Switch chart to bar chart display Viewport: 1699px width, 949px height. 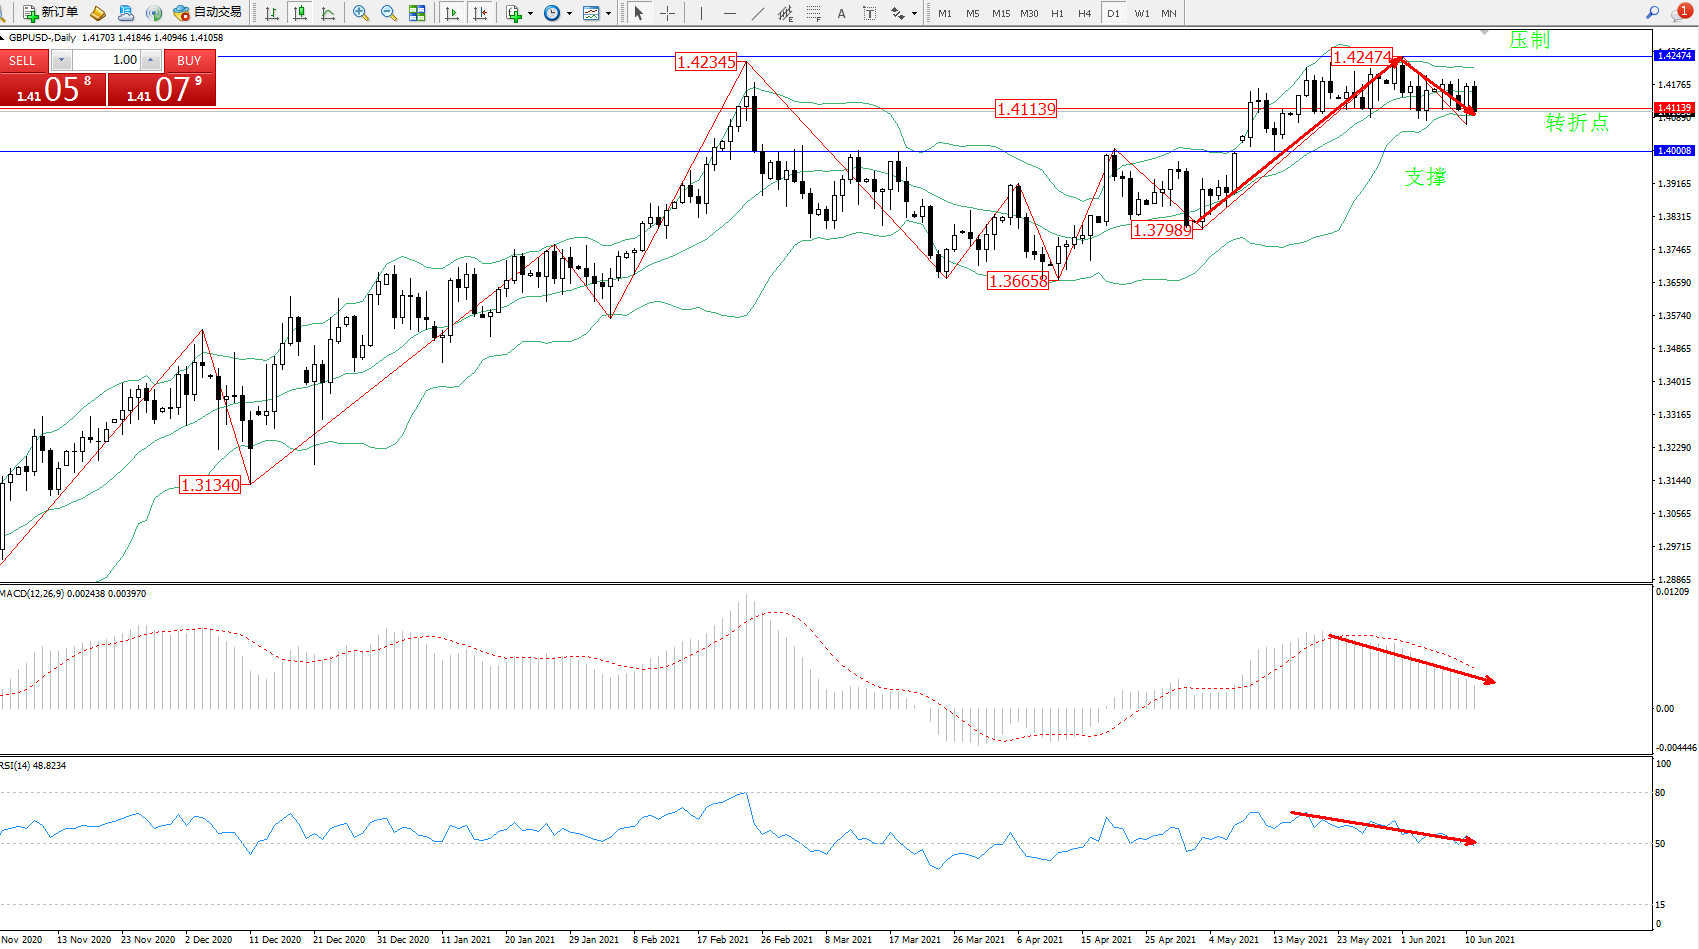pos(271,13)
